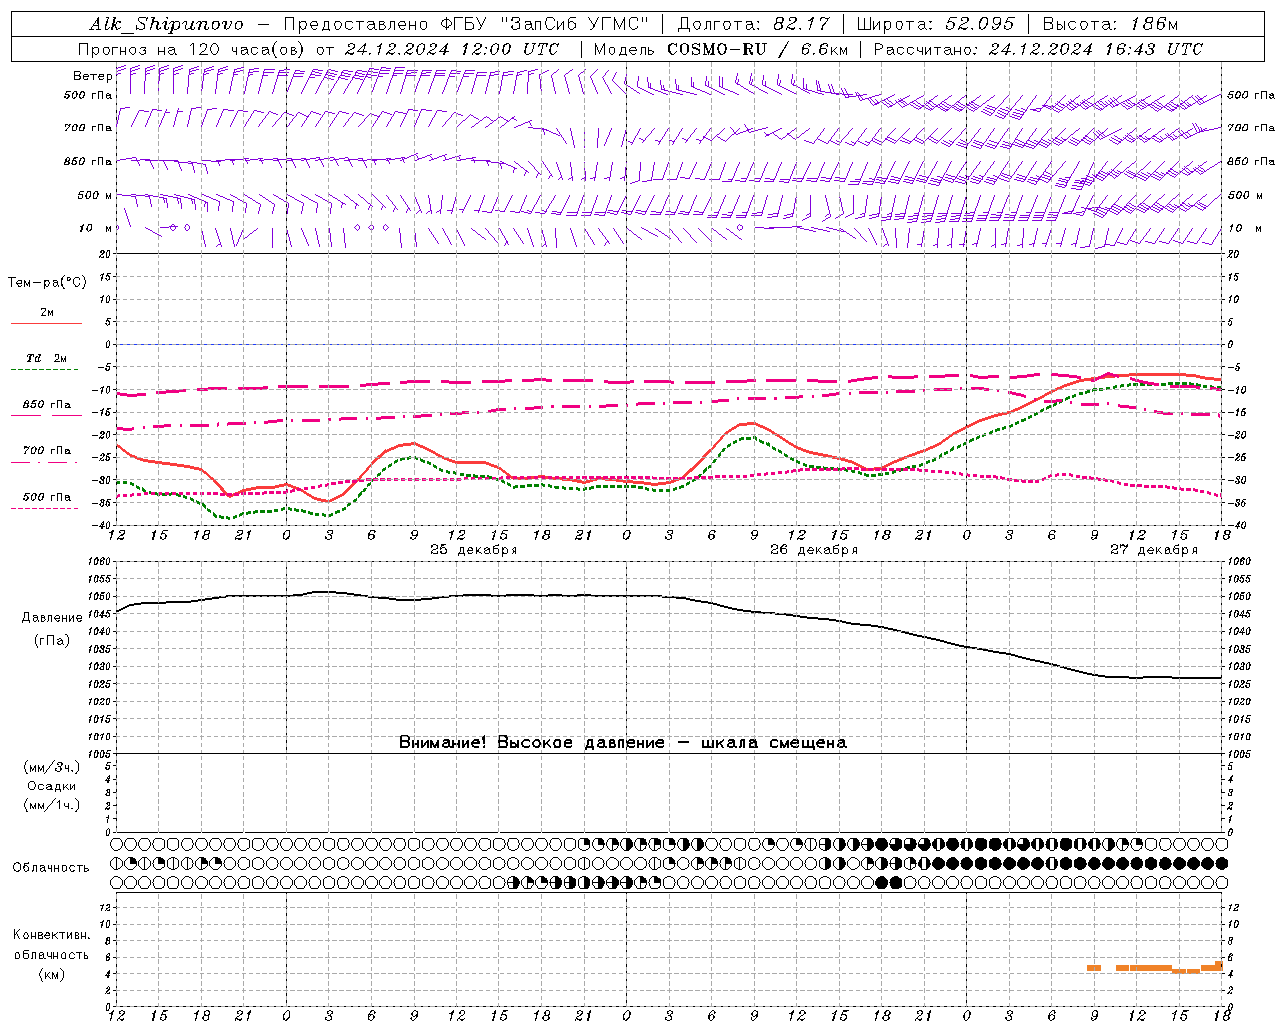Click the Облачность cloud cover label
This screenshot has height=1024, width=1280.
click(x=51, y=868)
